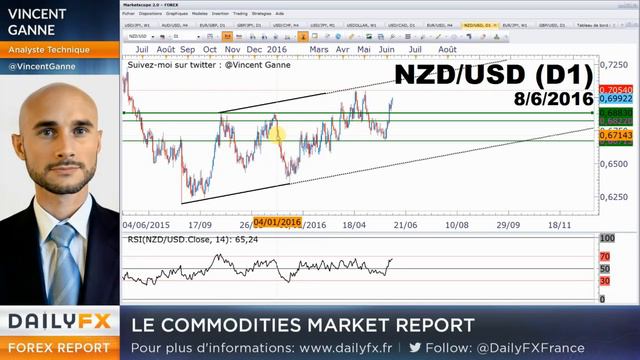
Task: Select the diagonal line drawing tool
Action: click(x=438, y=37)
